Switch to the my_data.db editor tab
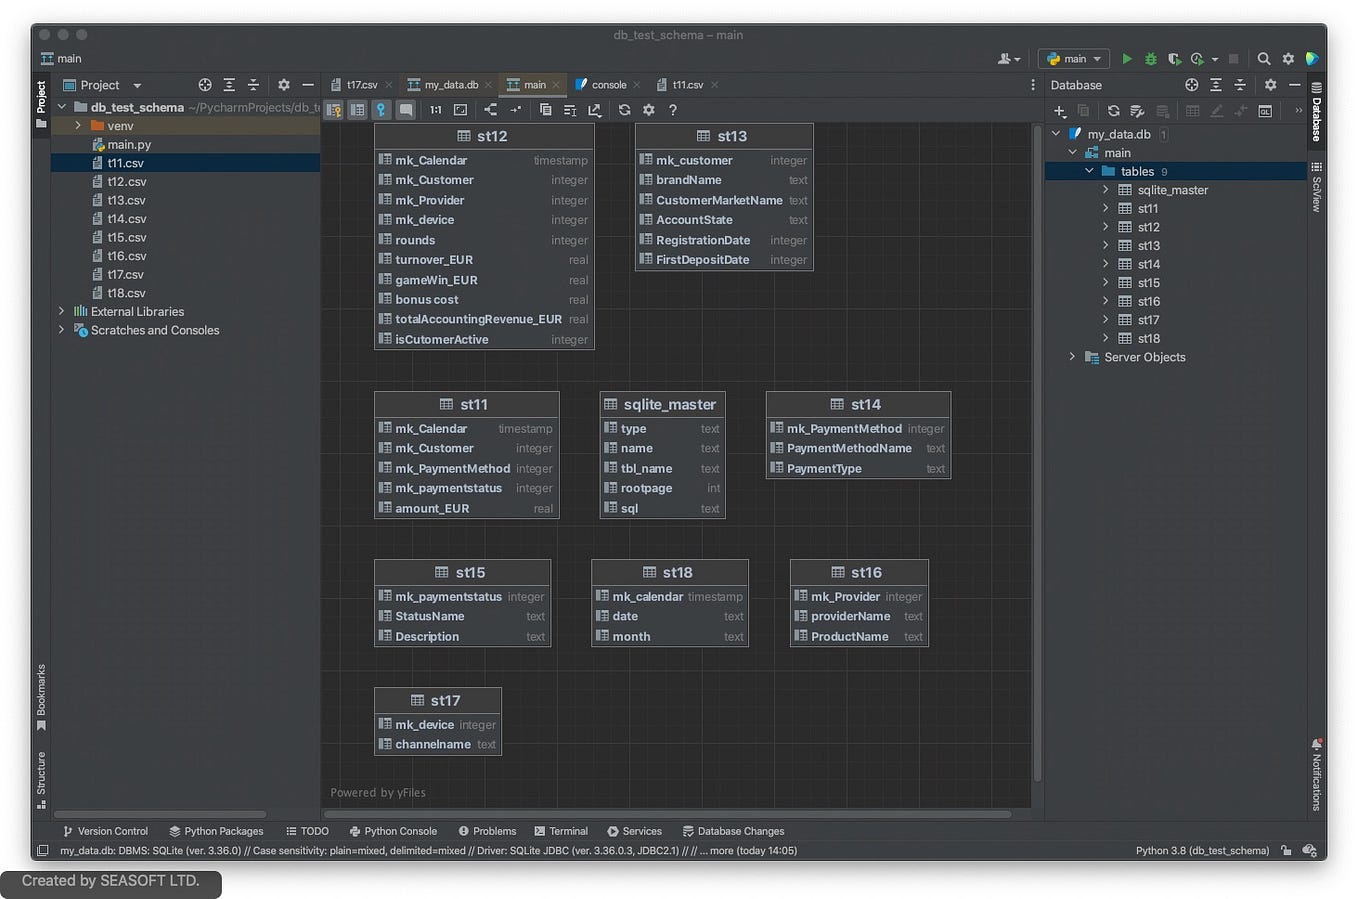This screenshot has height=899, width=1358. click(442, 85)
